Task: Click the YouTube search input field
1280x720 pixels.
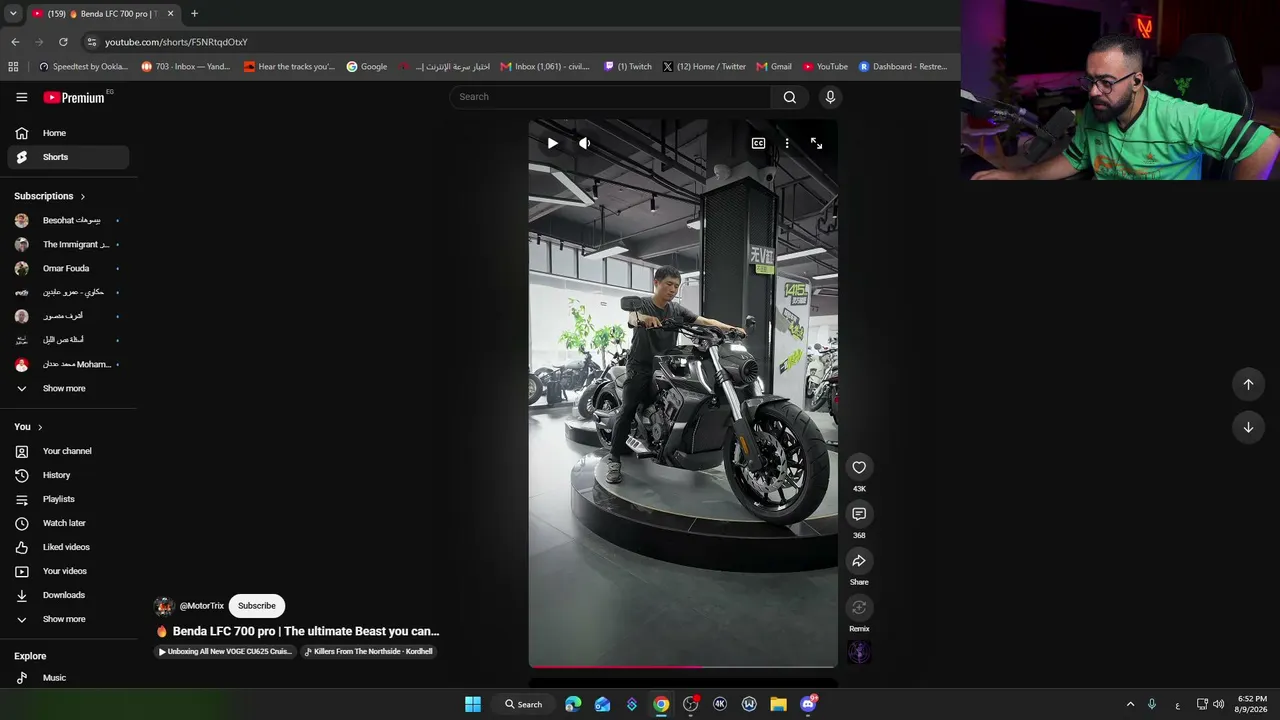Action: (x=610, y=97)
